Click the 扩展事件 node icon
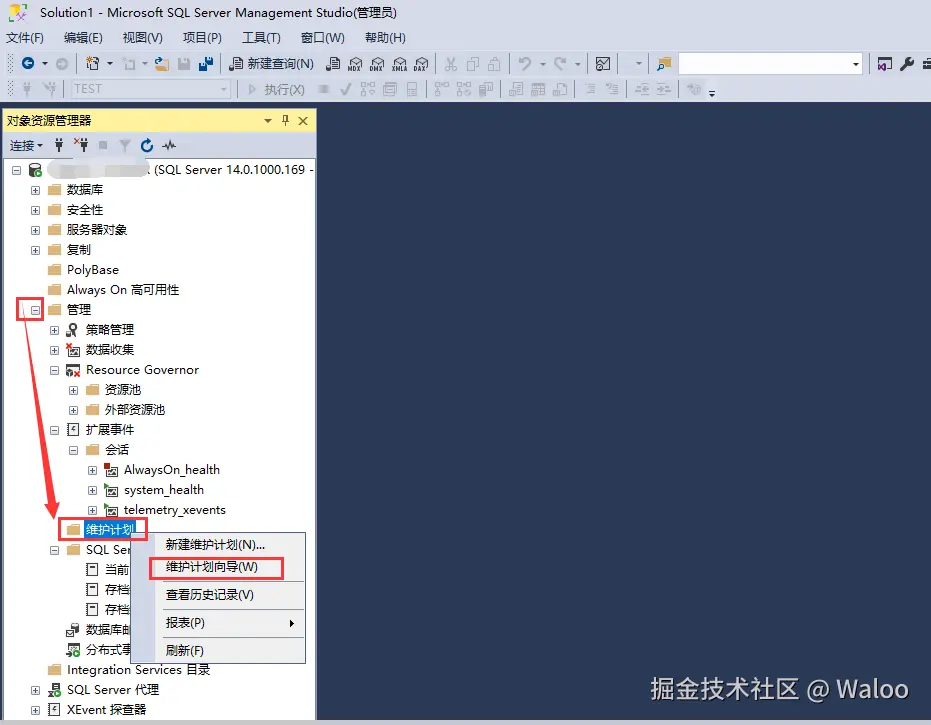 click(72, 429)
